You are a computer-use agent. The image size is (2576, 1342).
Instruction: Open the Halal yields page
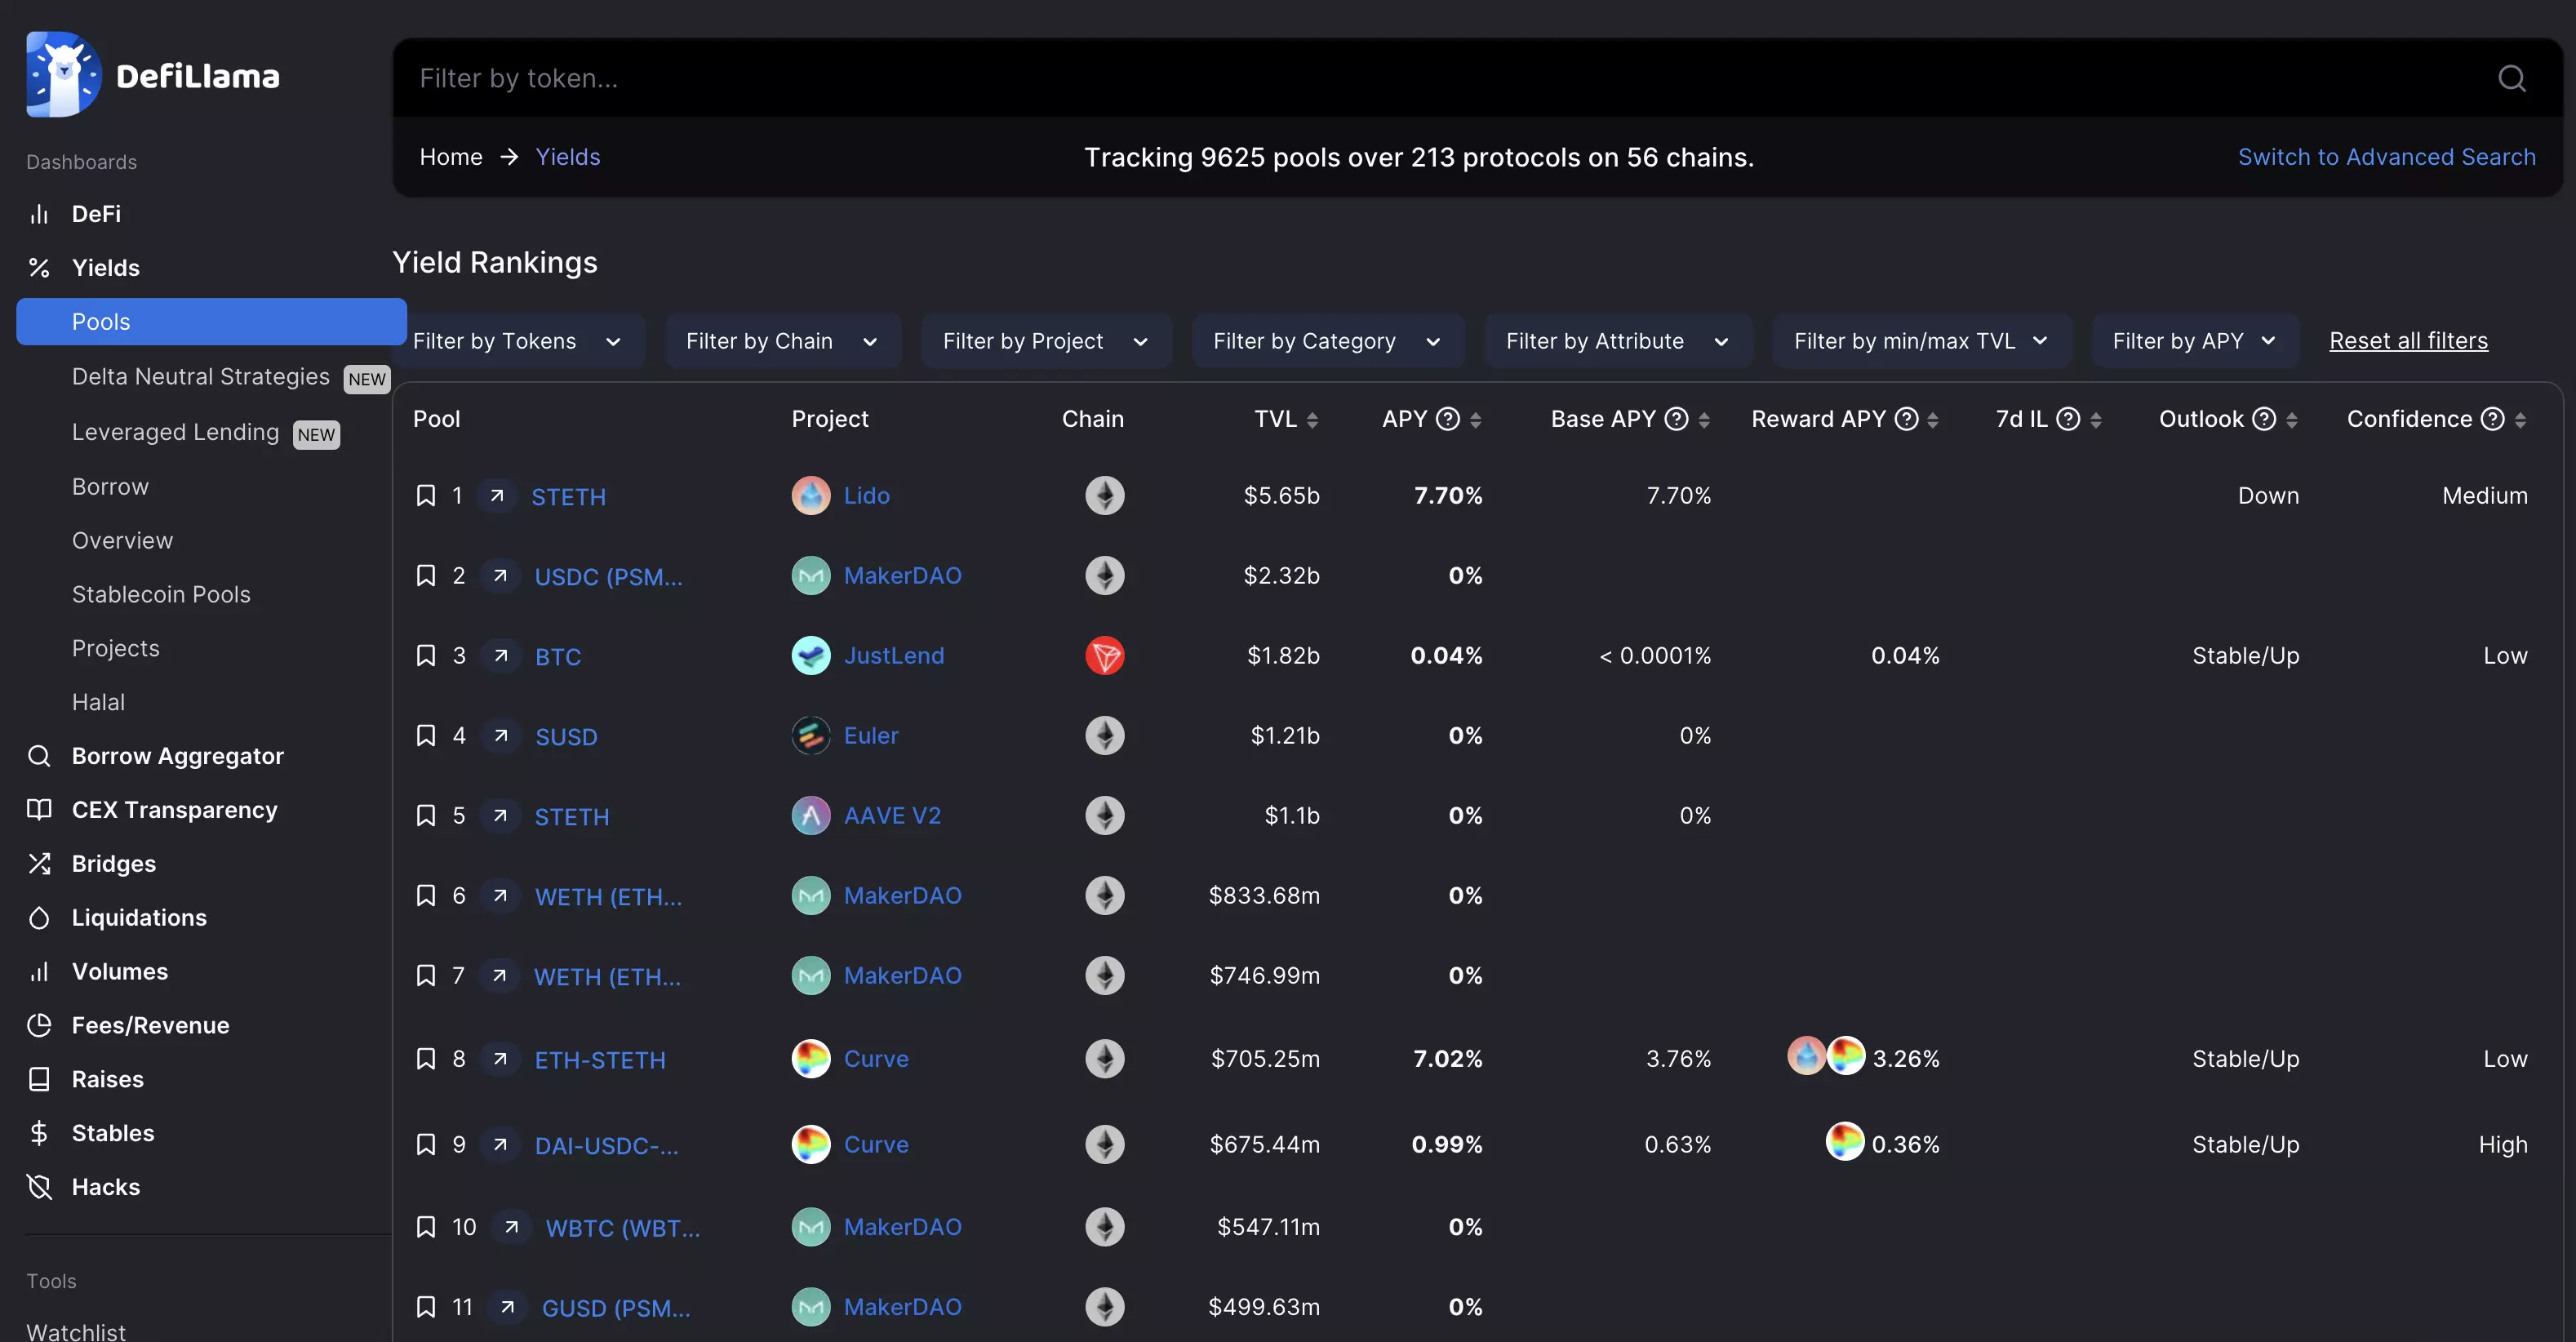tap(98, 703)
